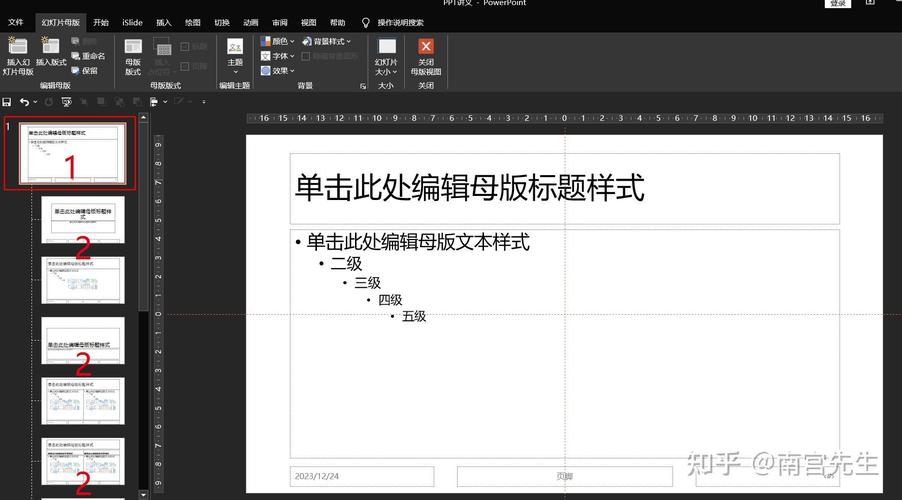The width and height of the screenshot is (902, 500).
Task: Open the File (文件) menu
Action: (16, 22)
